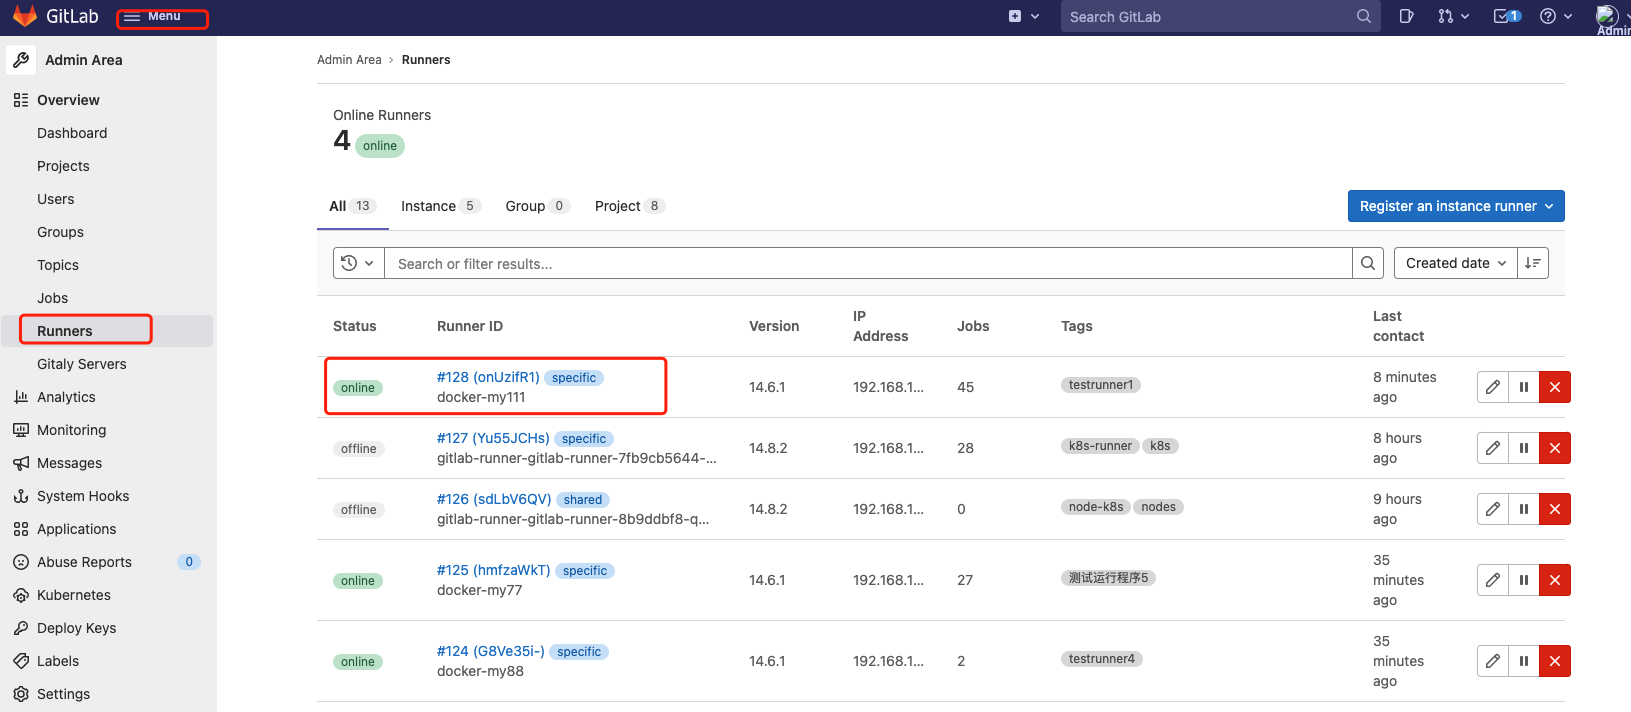Open the create new plus dropdown
1631x712 pixels.
click(1024, 16)
